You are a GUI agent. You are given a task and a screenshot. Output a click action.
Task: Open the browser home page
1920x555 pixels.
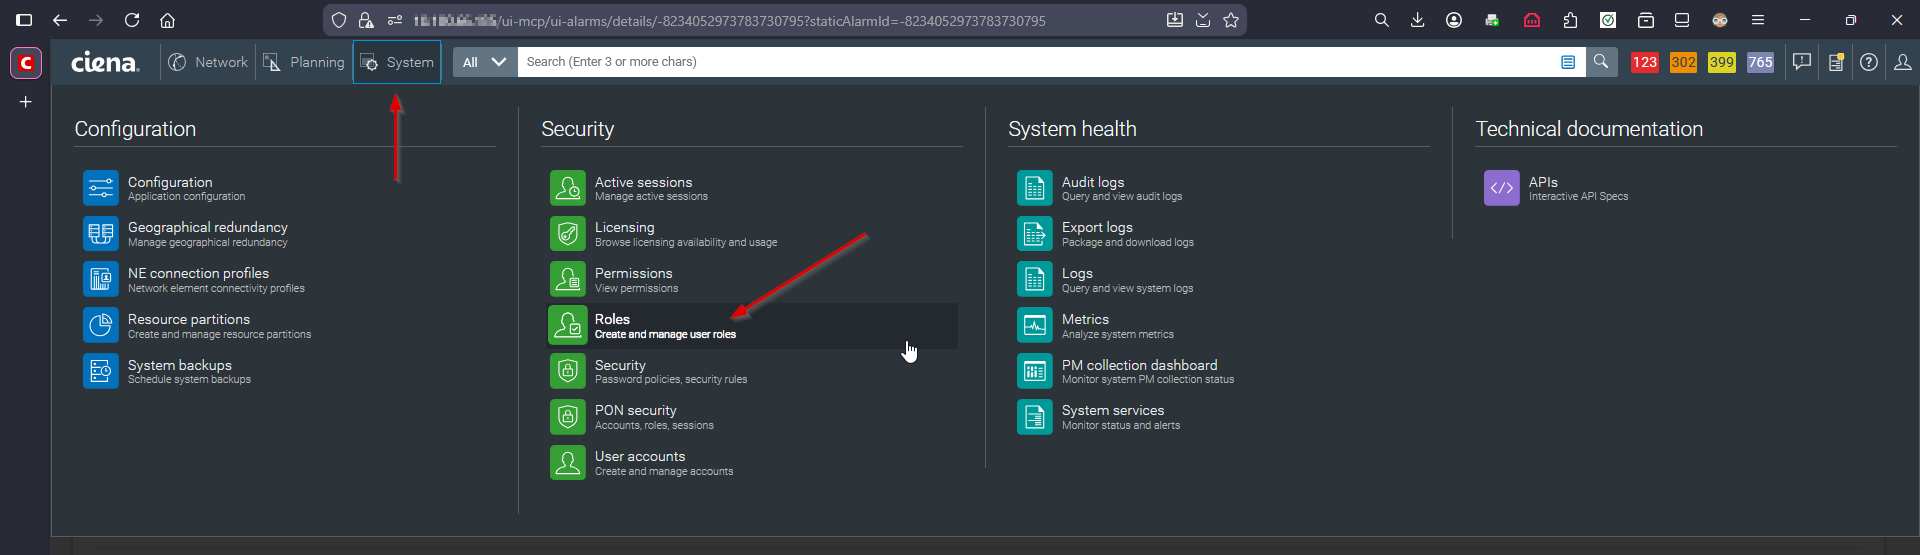167,20
